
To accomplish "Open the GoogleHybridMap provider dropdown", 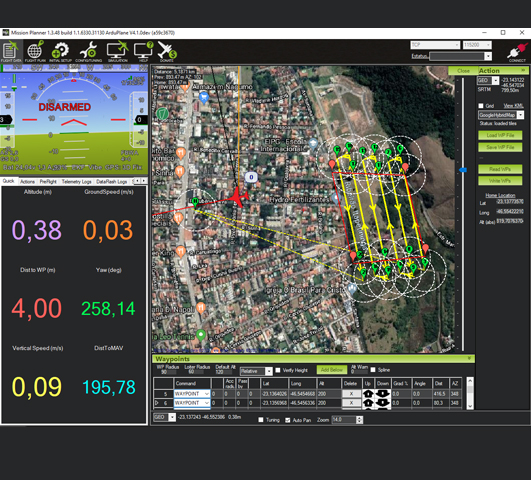I will (x=521, y=115).
